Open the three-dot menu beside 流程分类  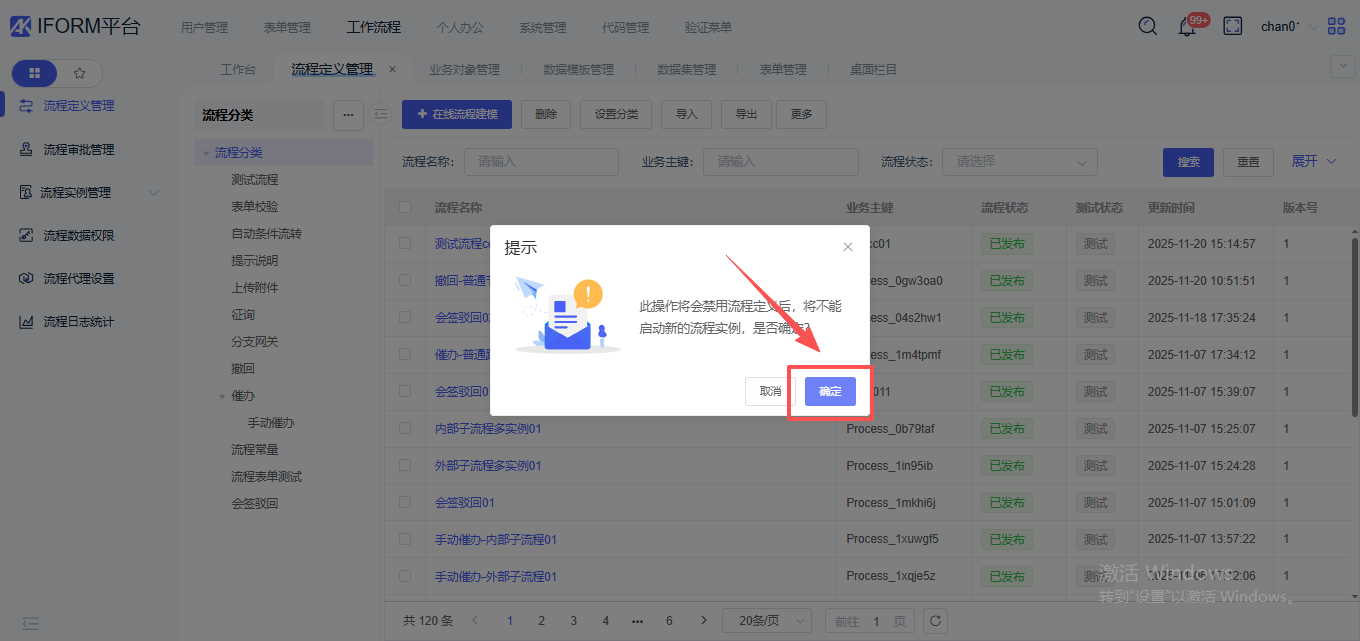click(347, 115)
